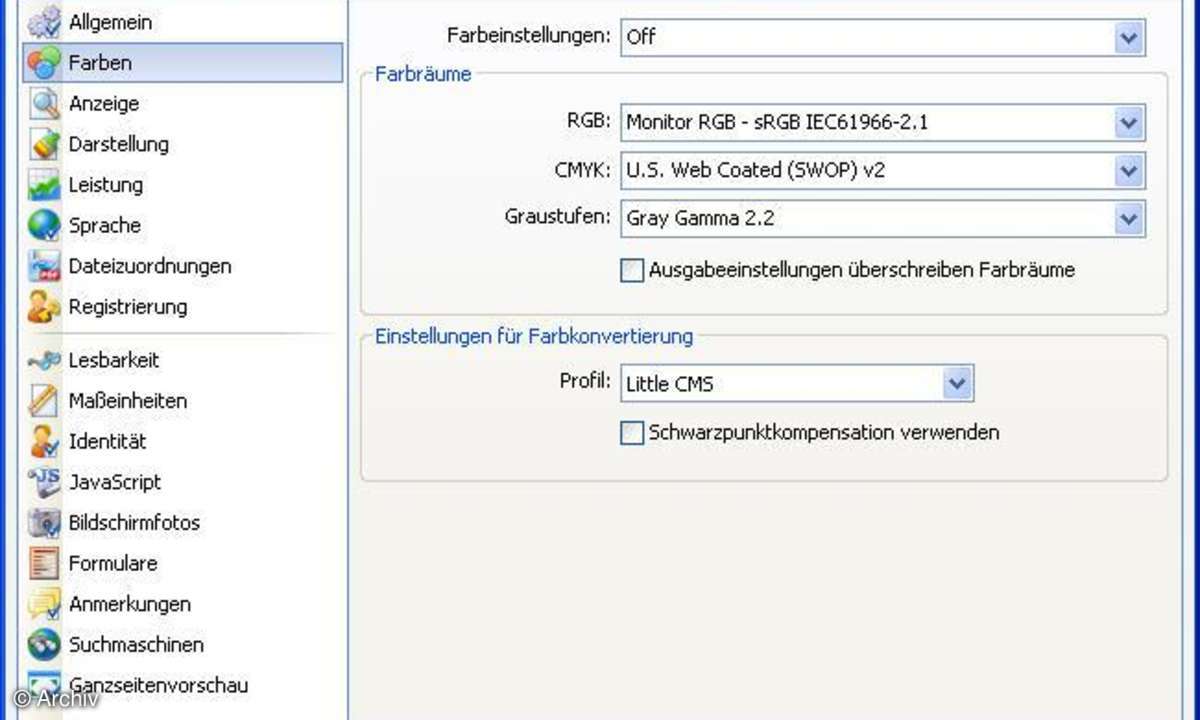This screenshot has height=720, width=1200.
Task: Click the Anzeige magnifier icon
Action: pos(44,104)
